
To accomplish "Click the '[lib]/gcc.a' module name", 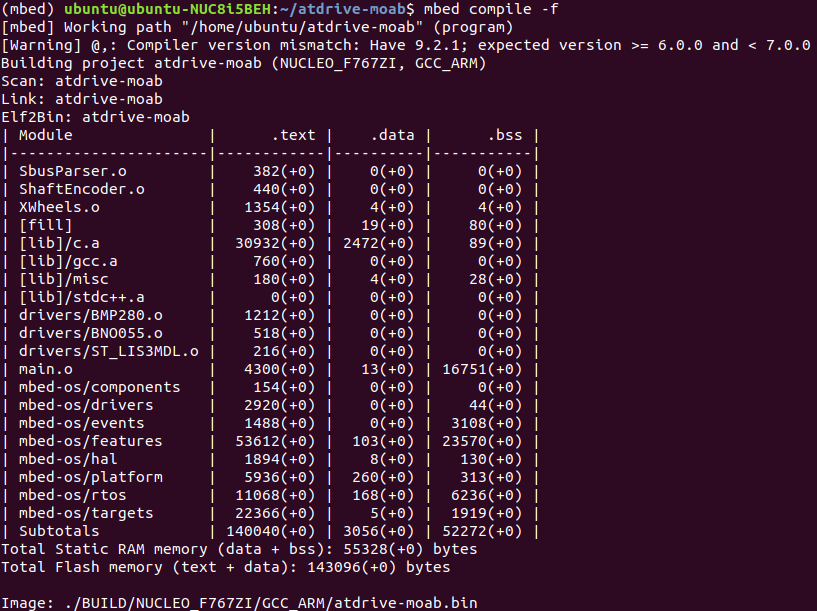I will click(x=68, y=261).
